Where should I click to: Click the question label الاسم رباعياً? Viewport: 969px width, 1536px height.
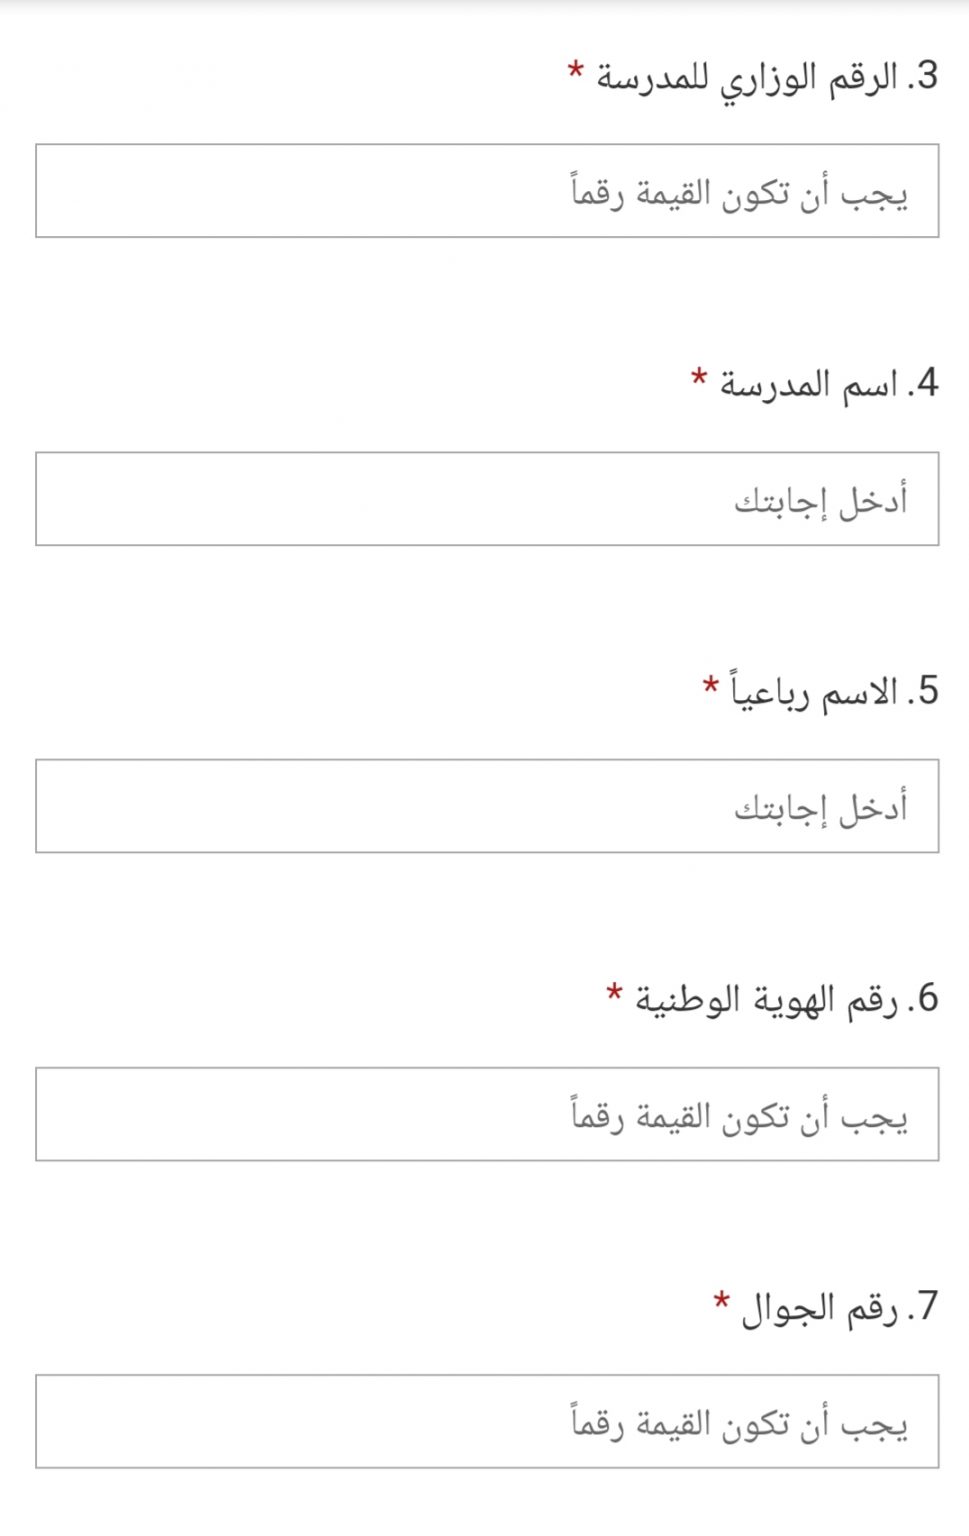(x=814, y=691)
